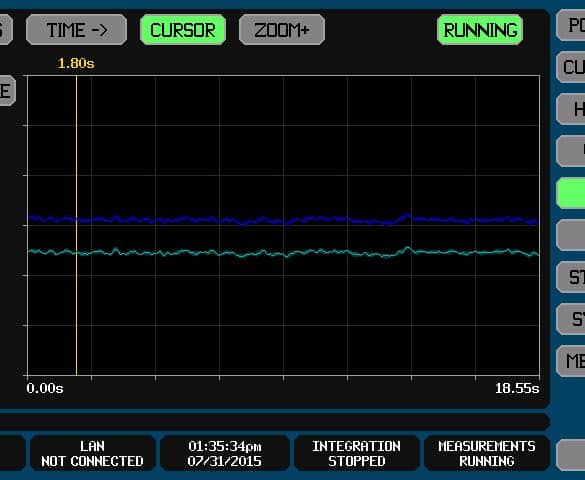This screenshot has height=480, width=585.
Task: Click the 18.55s end time label
Action: 517,389
